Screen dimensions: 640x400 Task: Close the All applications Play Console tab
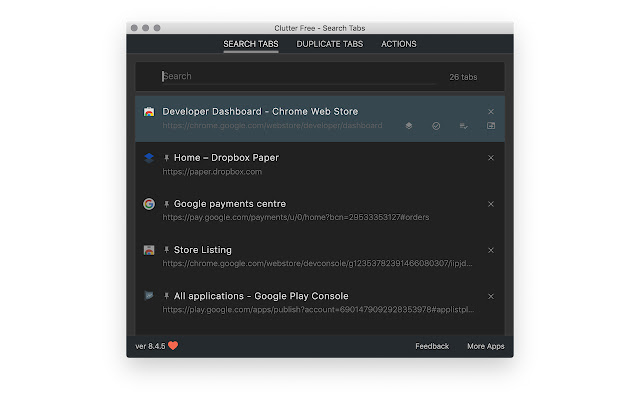(x=491, y=296)
